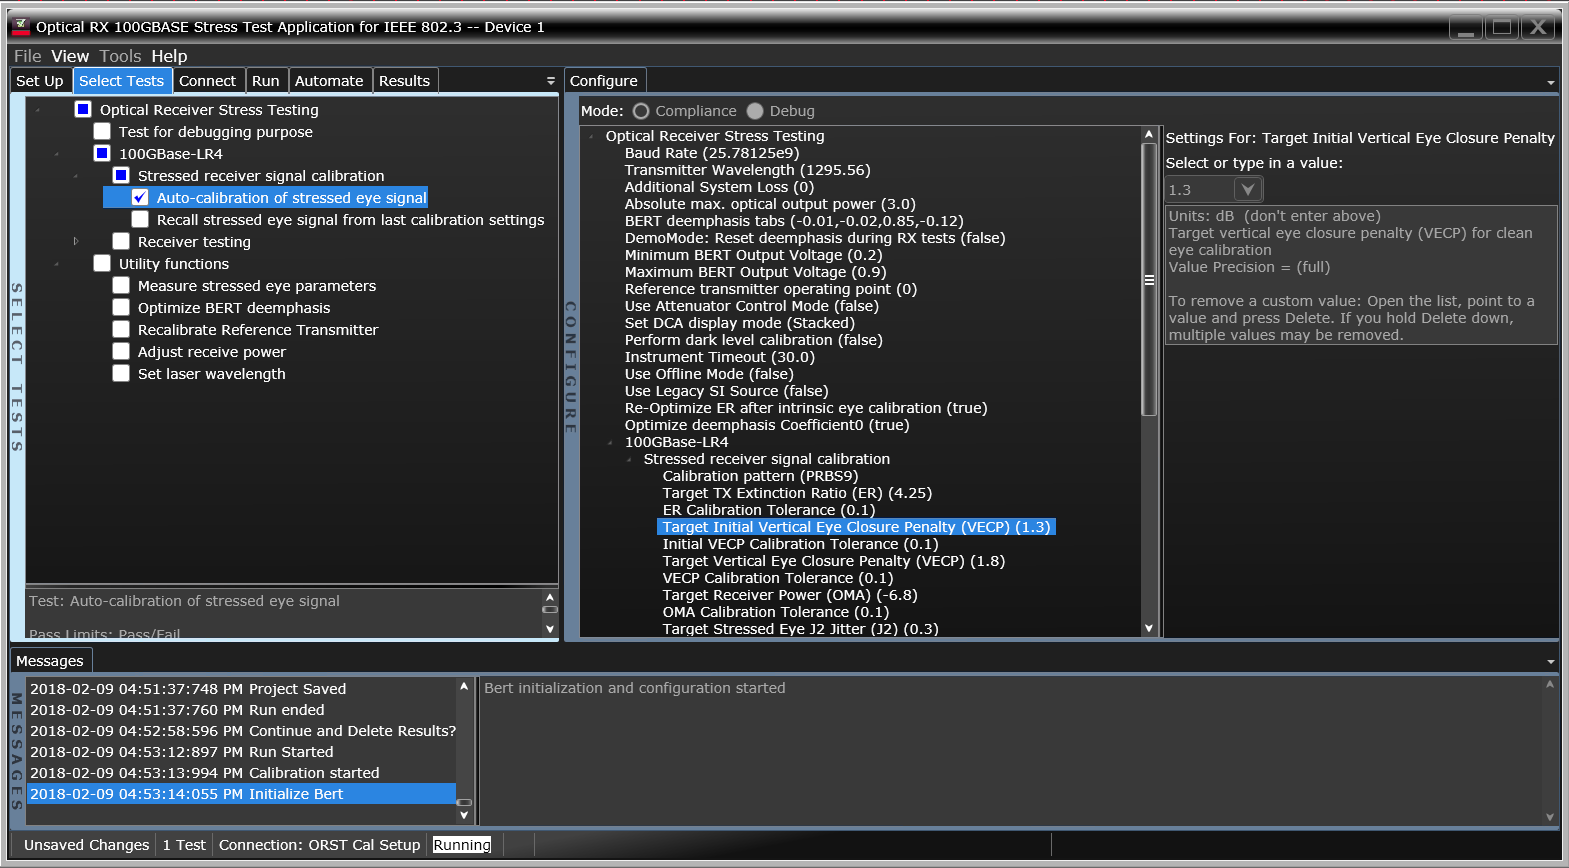
Task: Click the configuration tree scrollbar thumb
Action: coord(1149,280)
